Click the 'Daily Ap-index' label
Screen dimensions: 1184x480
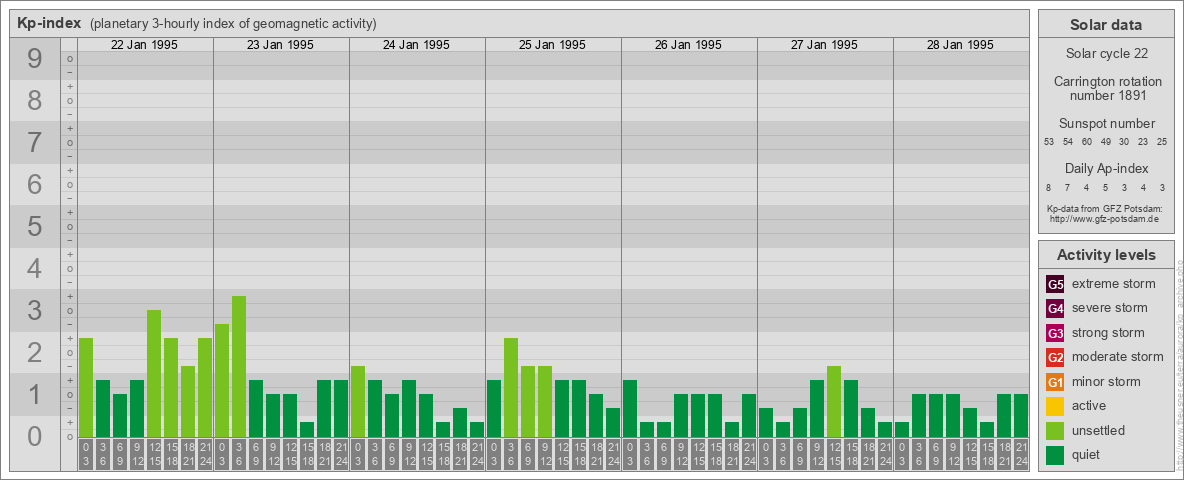(1105, 168)
